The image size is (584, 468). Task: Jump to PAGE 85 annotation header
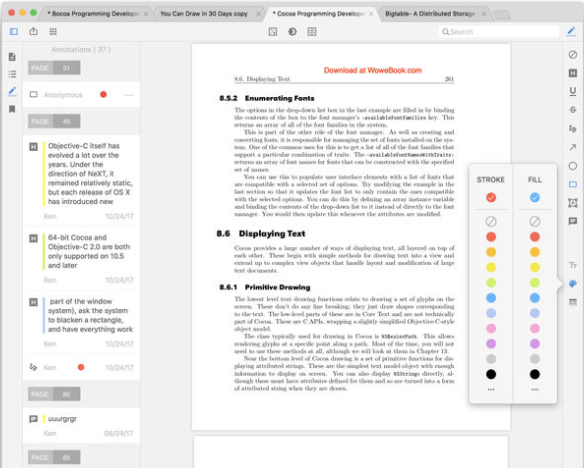(54, 457)
